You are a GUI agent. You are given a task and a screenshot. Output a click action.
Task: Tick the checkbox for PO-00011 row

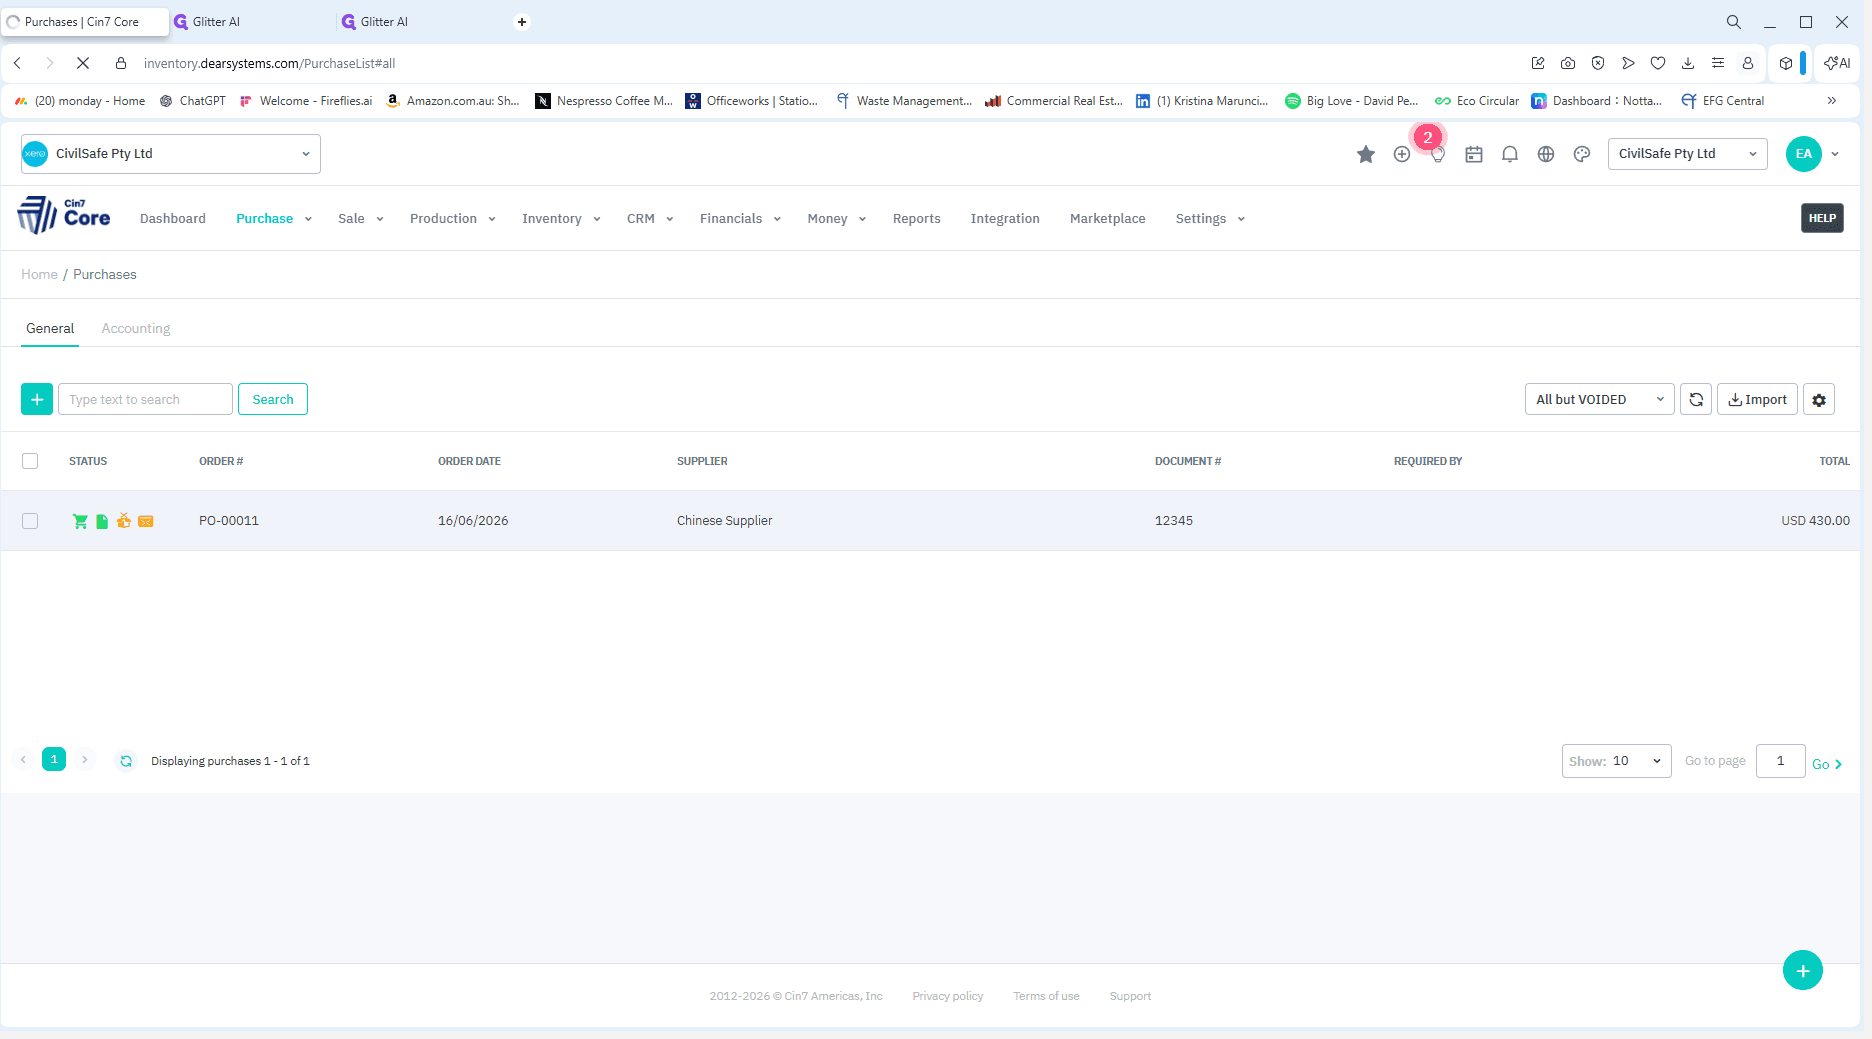pos(30,521)
